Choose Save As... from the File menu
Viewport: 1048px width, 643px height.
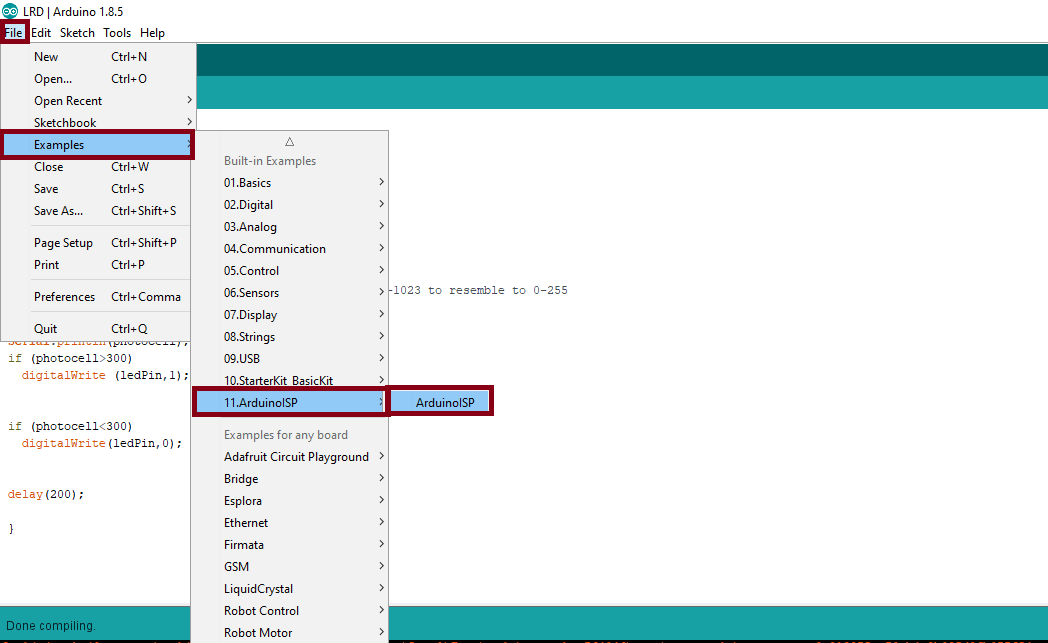98,211
